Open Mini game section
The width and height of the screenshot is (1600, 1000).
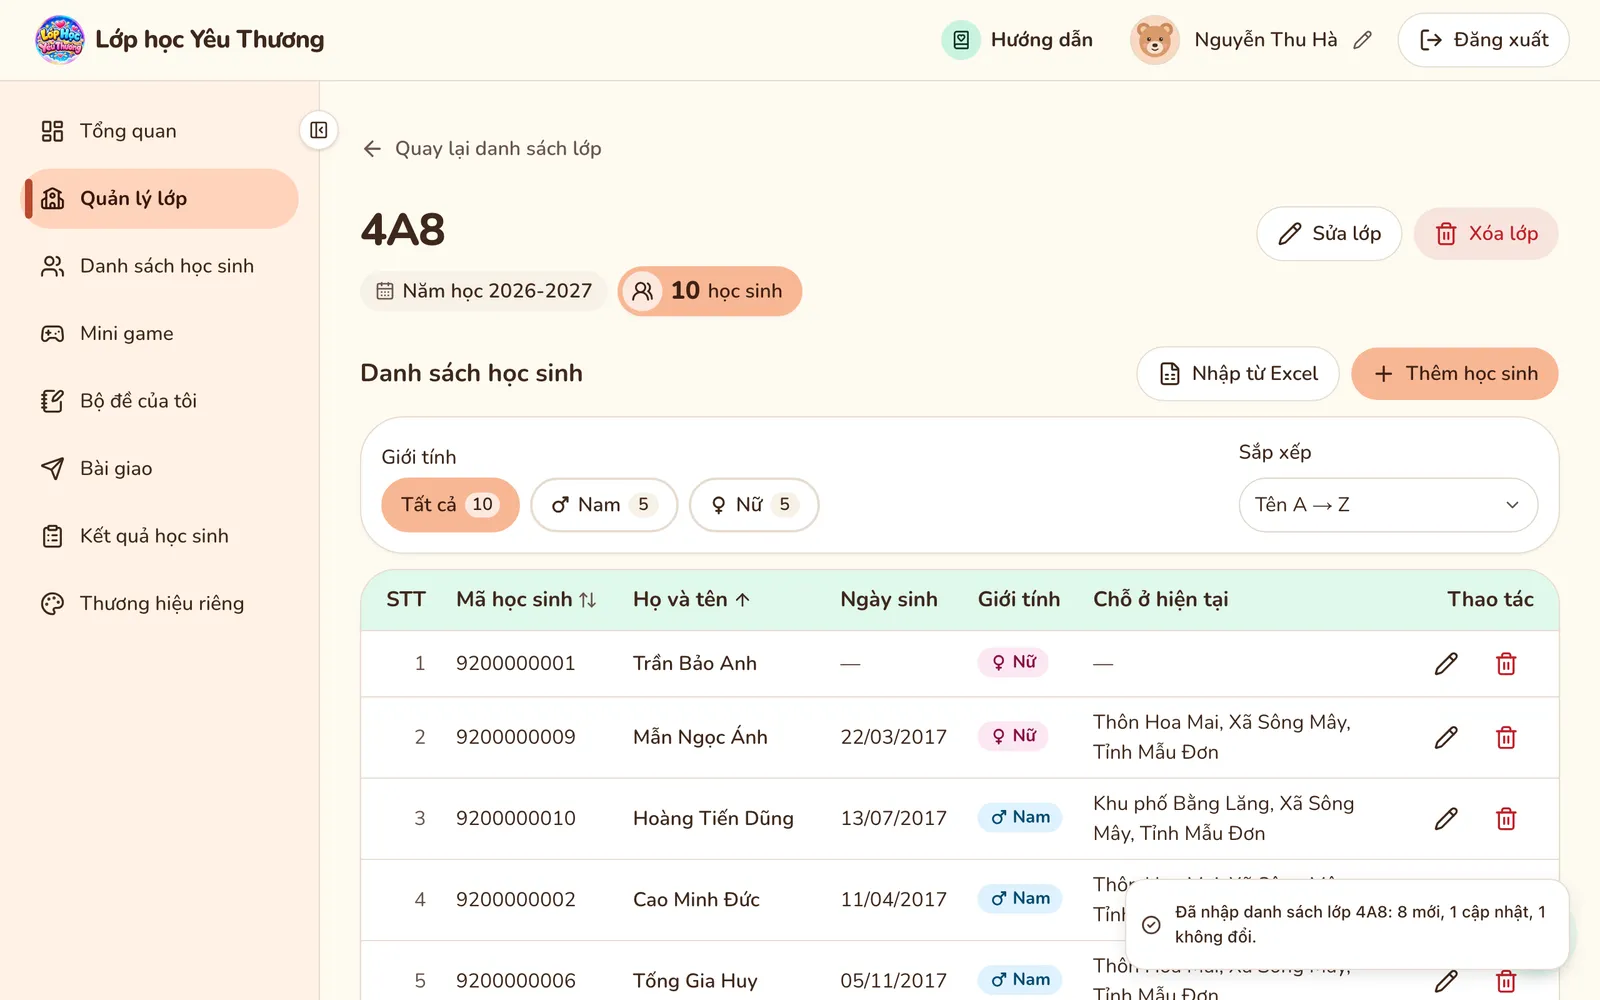(x=160, y=334)
